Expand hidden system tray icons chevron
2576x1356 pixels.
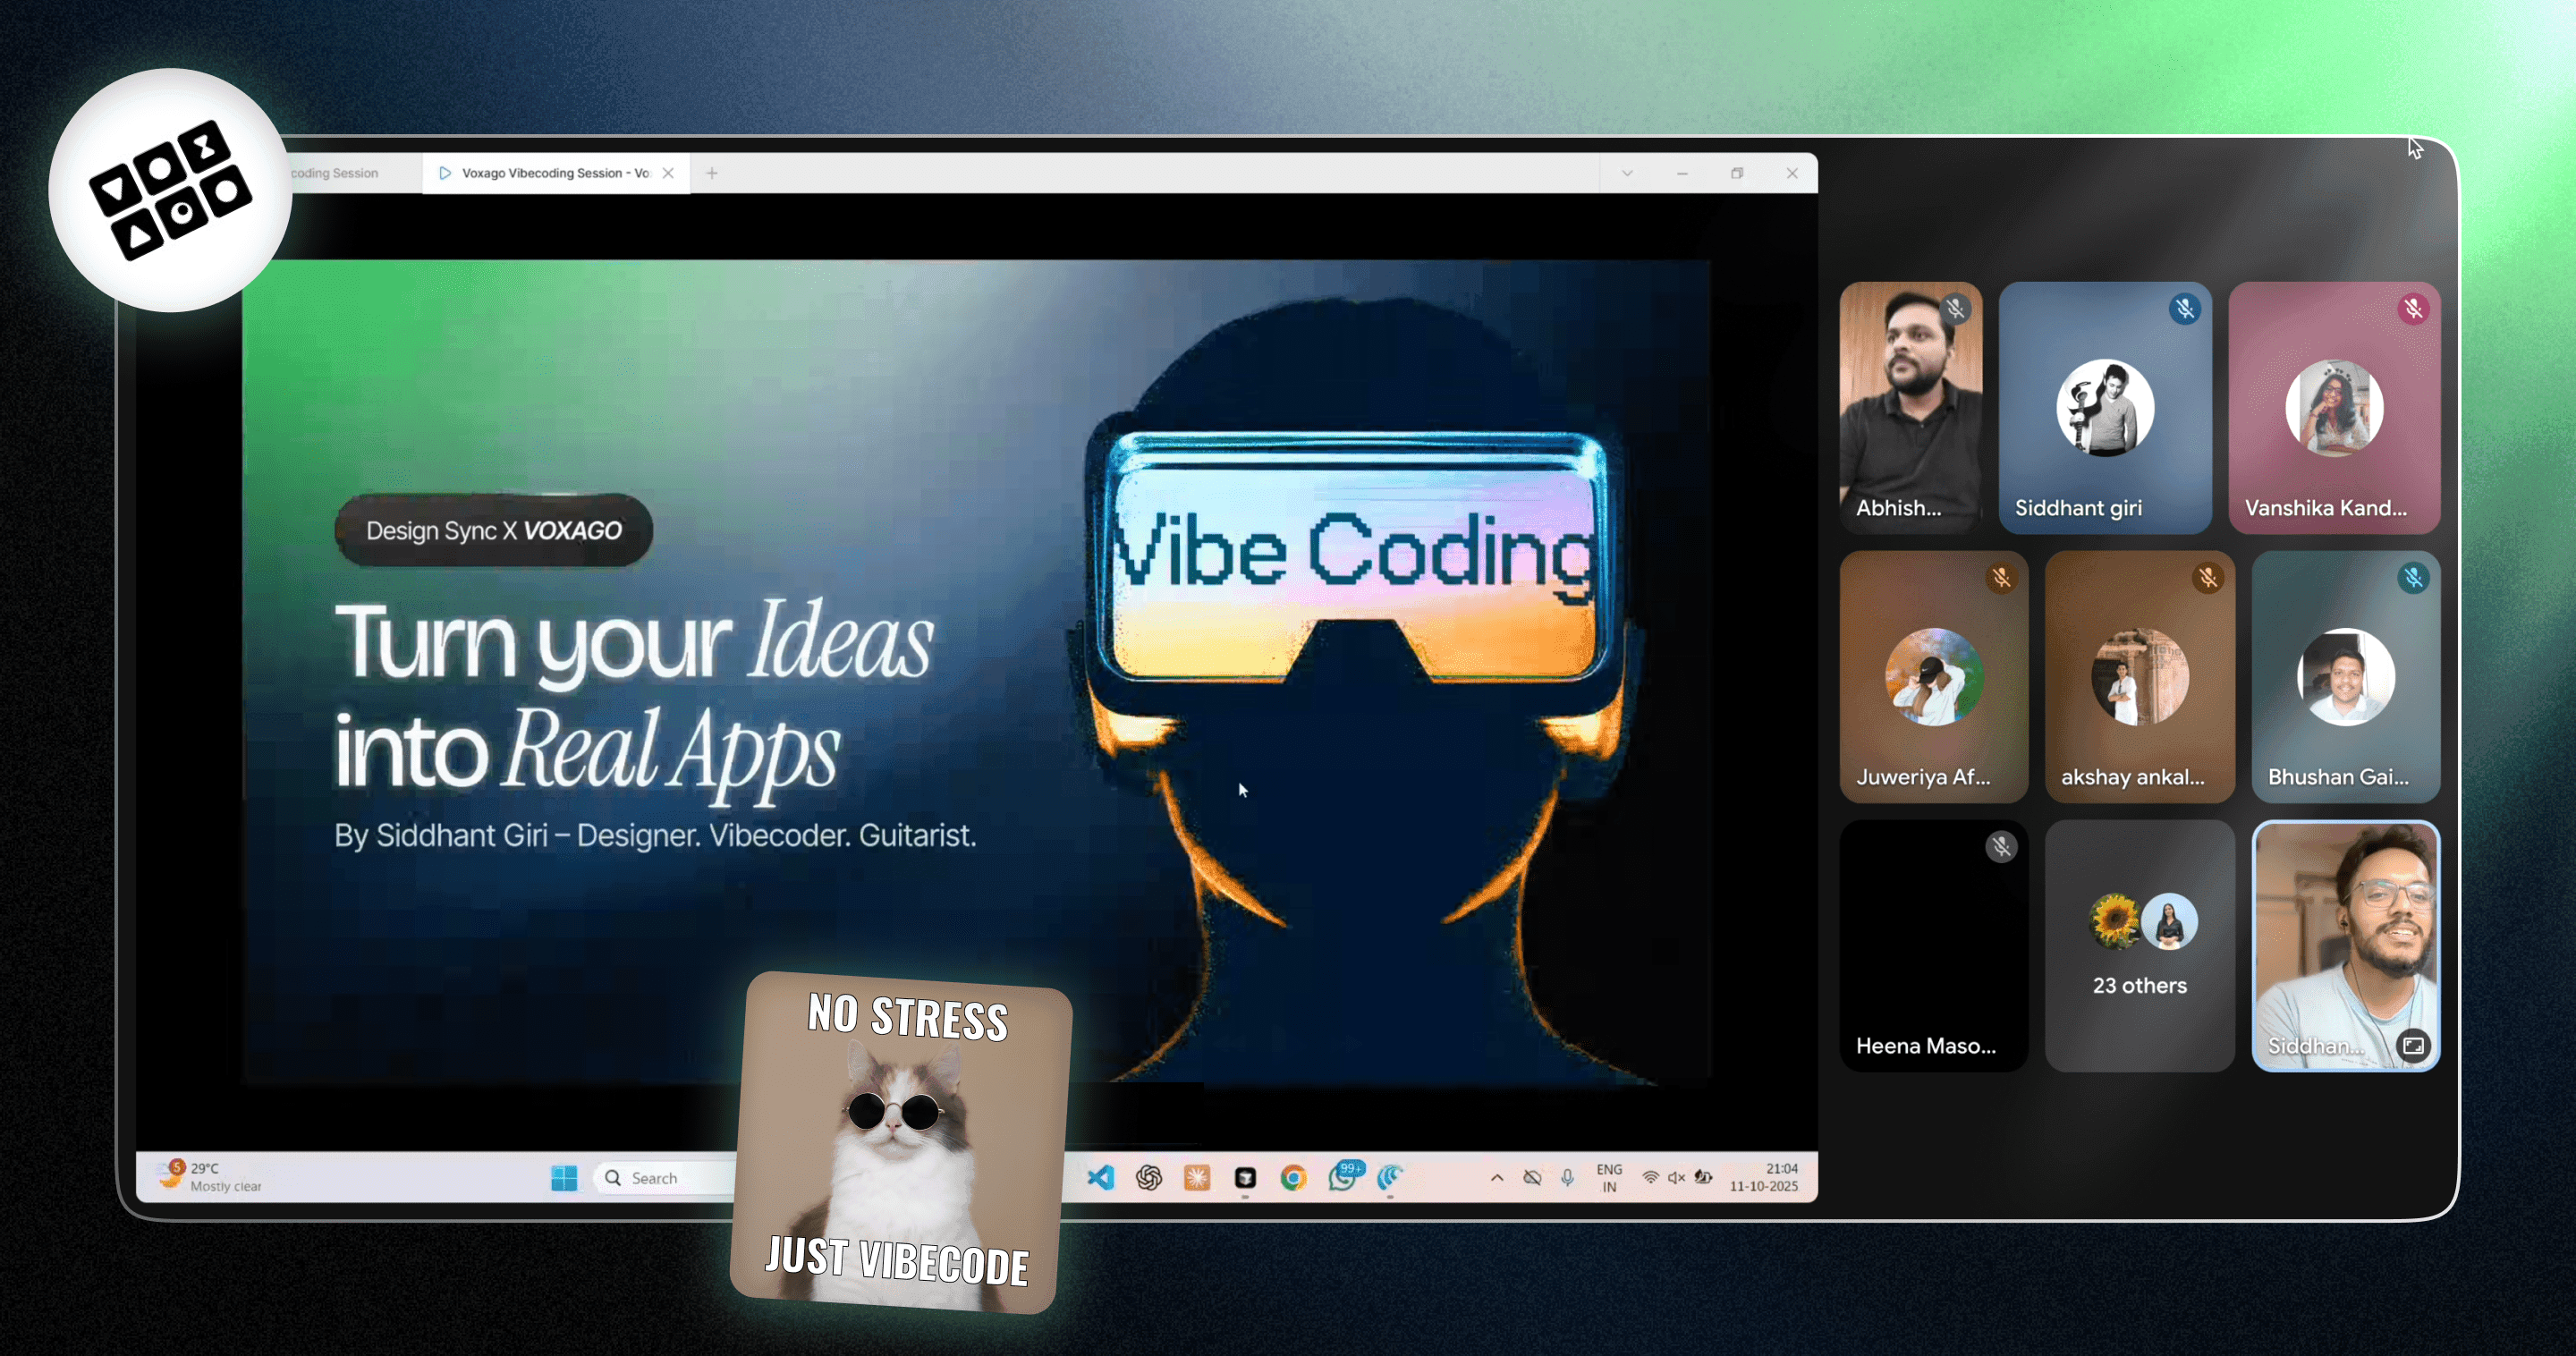1497,1177
